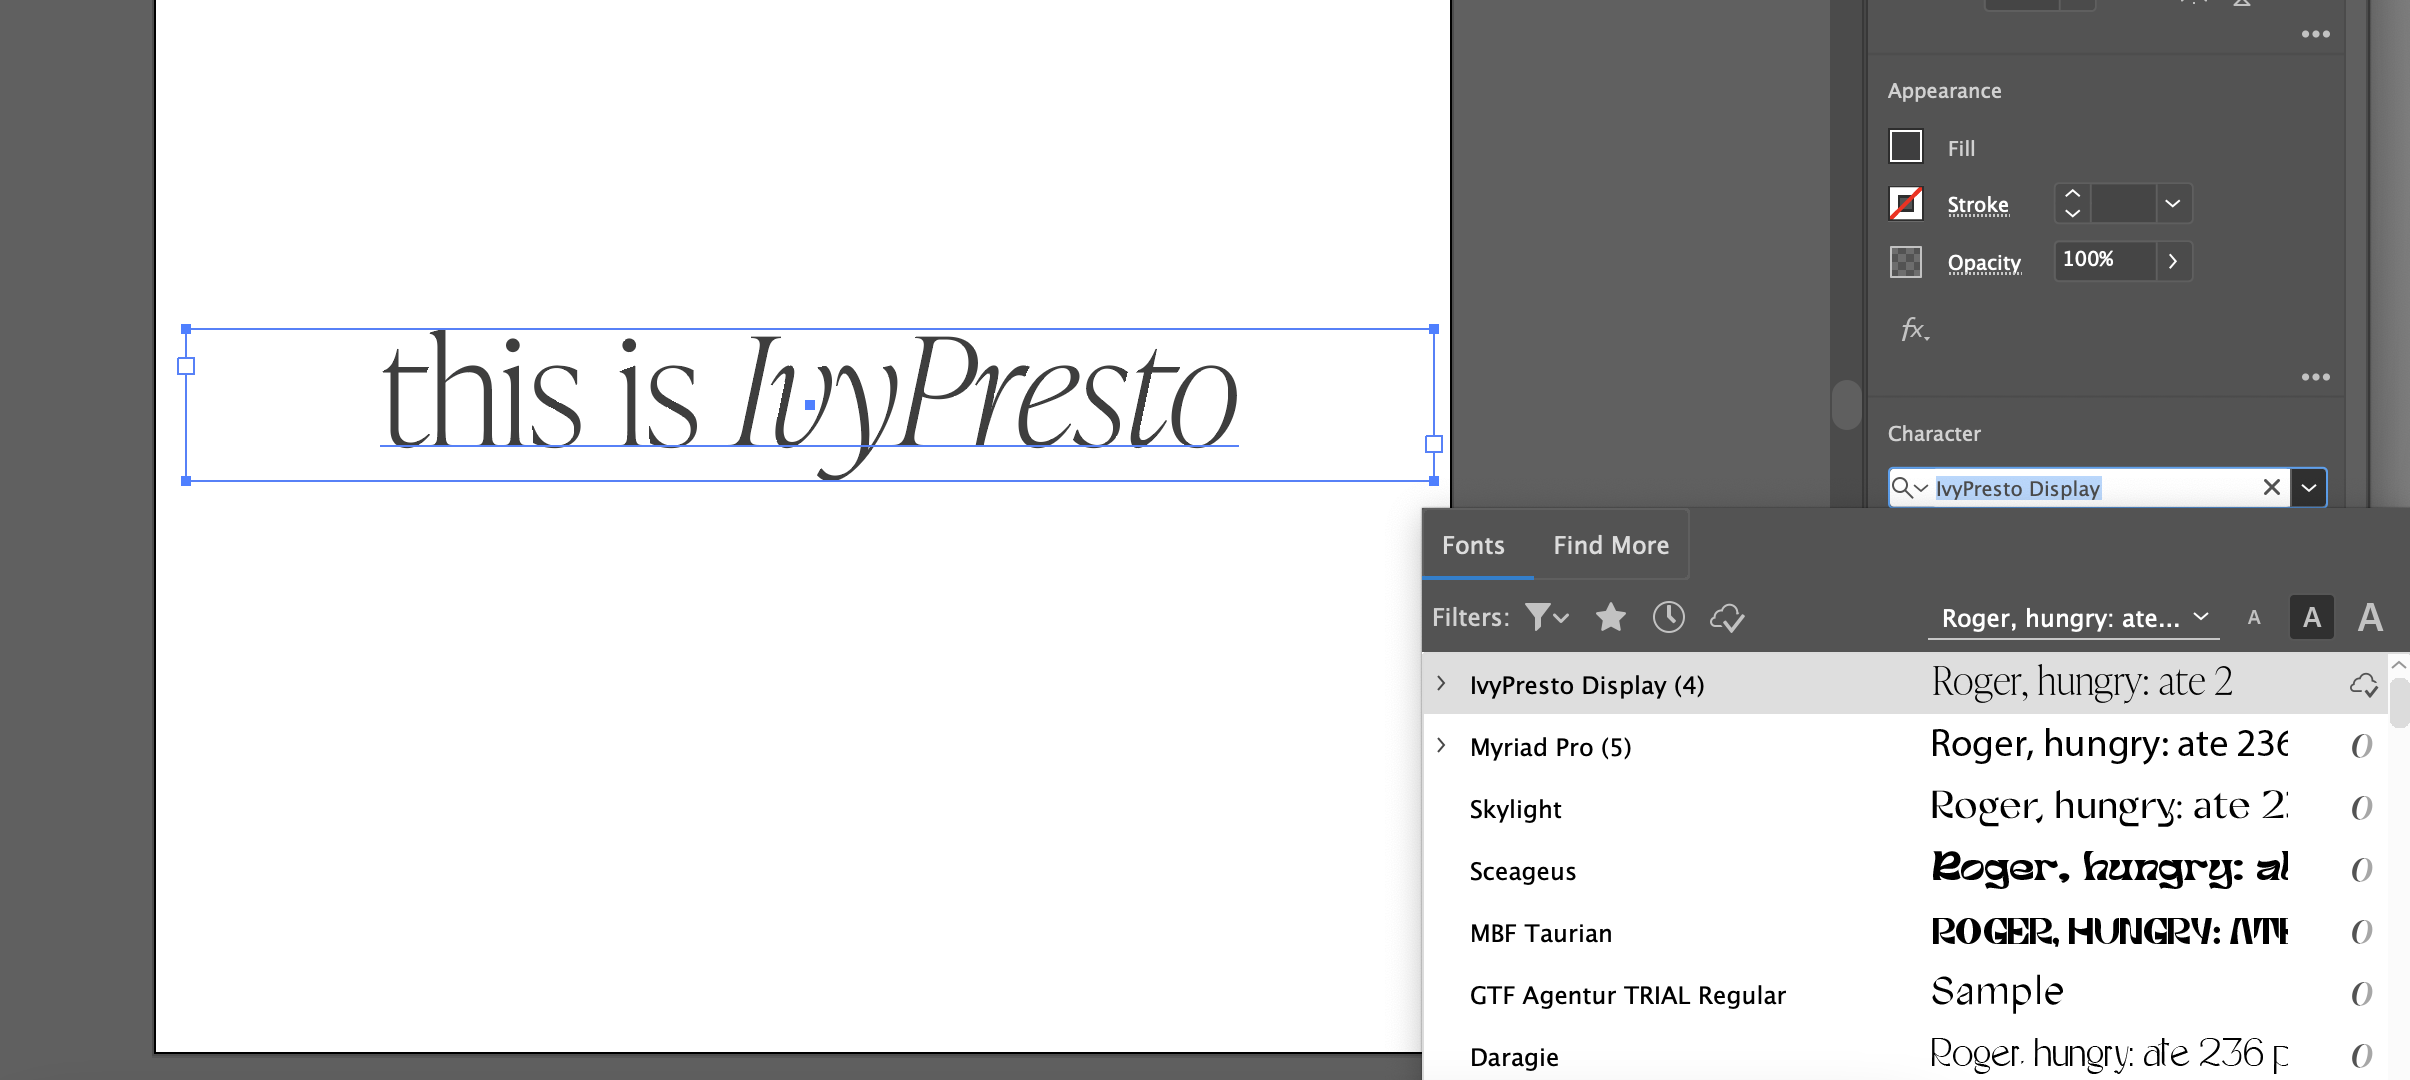2410x1080 pixels.
Task: Clear the font name field
Action: point(2271,487)
